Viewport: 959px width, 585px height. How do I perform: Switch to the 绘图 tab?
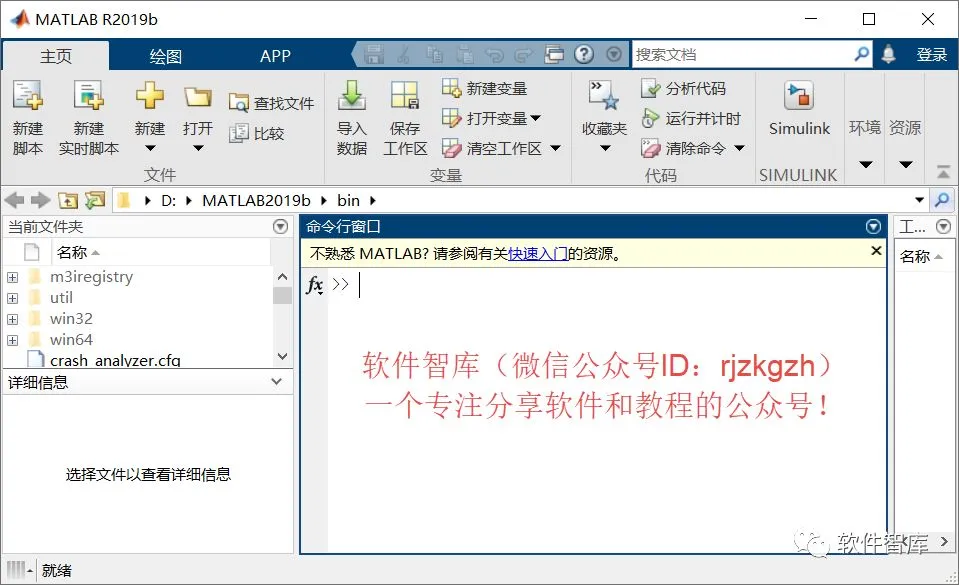166,56
